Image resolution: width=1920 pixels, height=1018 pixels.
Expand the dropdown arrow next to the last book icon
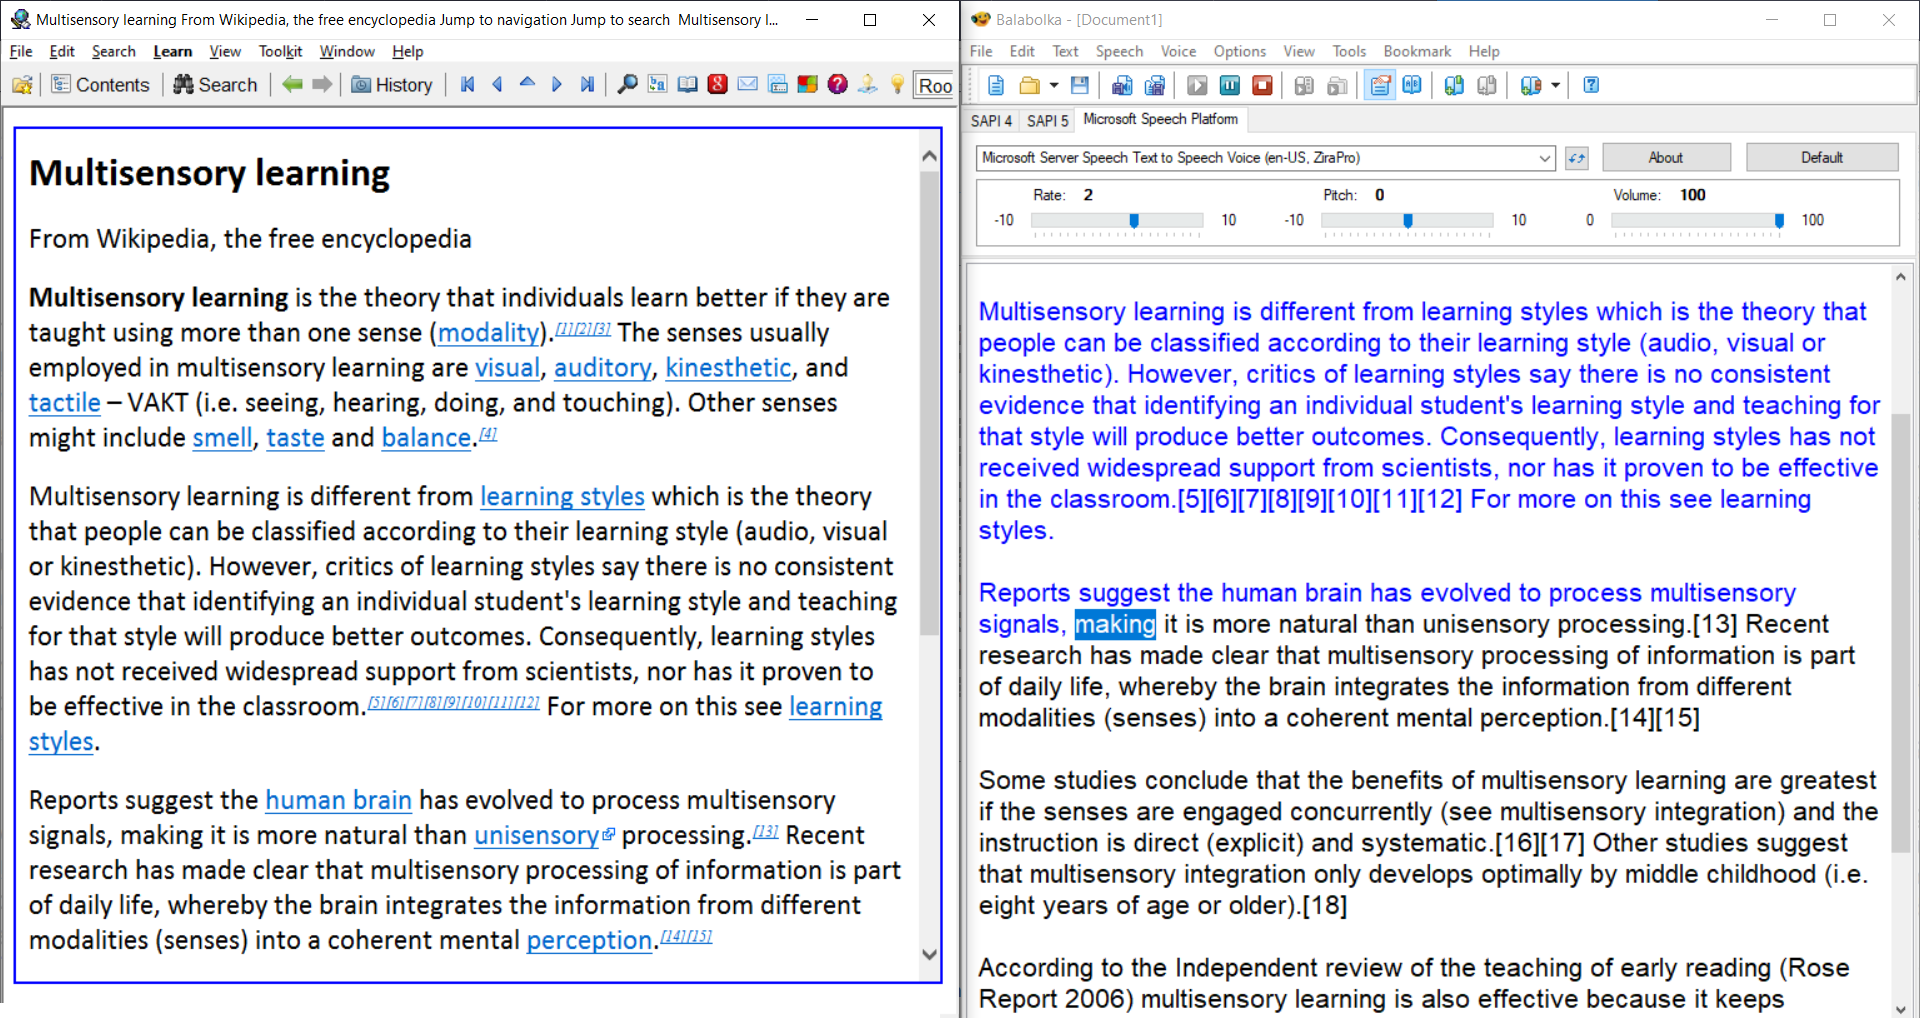pyautogui.click(x=1555, y=85)
